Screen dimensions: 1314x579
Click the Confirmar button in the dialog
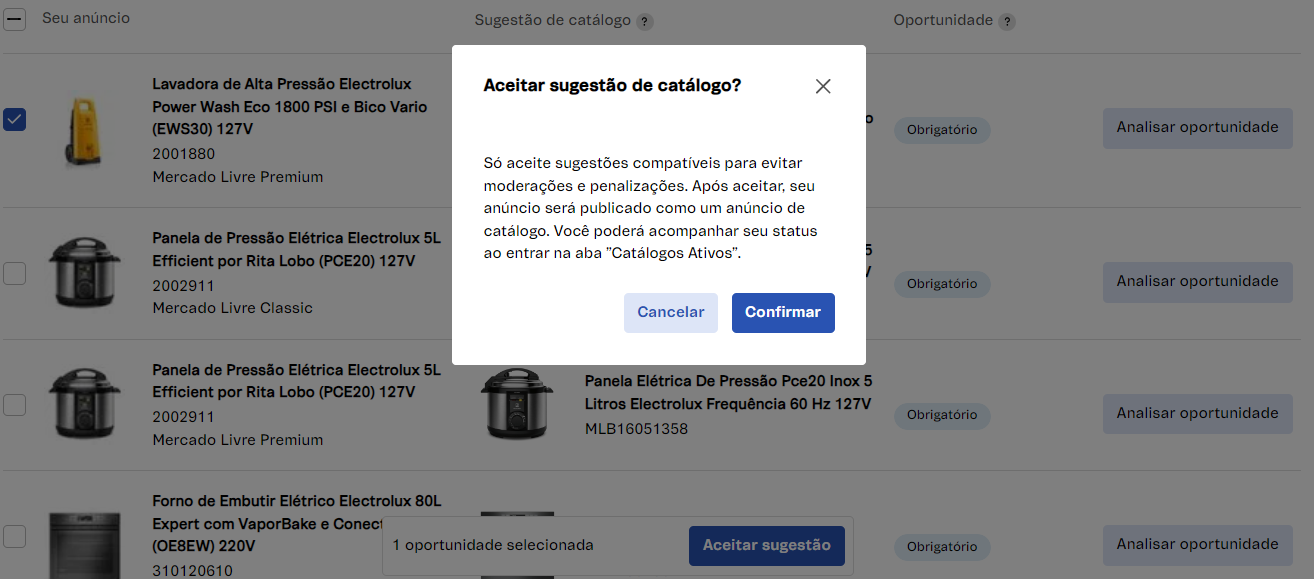(783, 312)
